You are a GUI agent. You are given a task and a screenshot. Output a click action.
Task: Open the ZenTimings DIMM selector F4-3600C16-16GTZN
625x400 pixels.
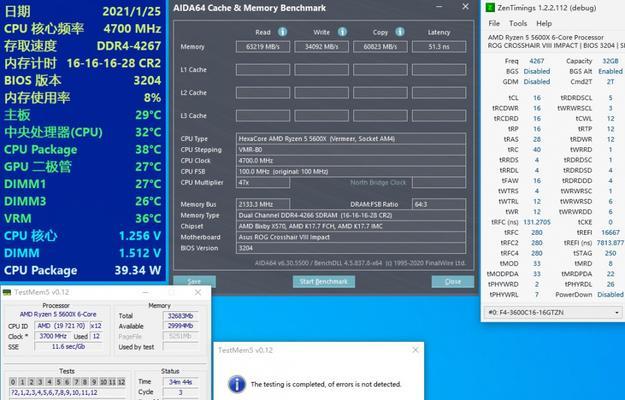coord(553,312)
